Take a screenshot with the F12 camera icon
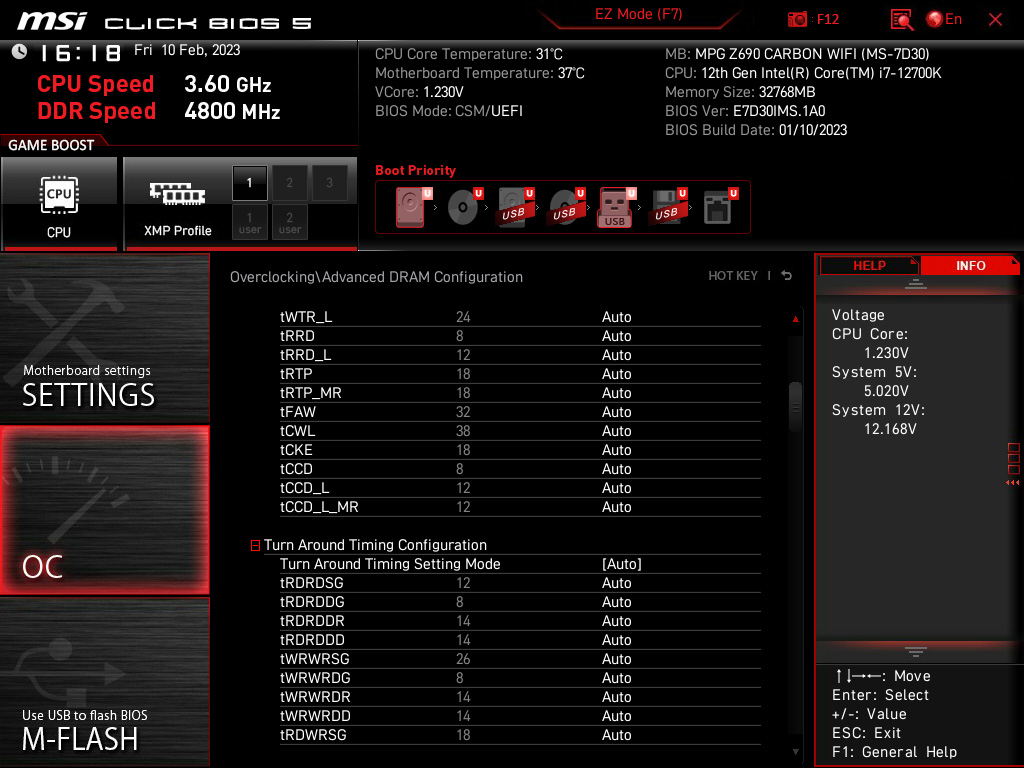This screenshot has width=1024, height=768. pos(797,20)
